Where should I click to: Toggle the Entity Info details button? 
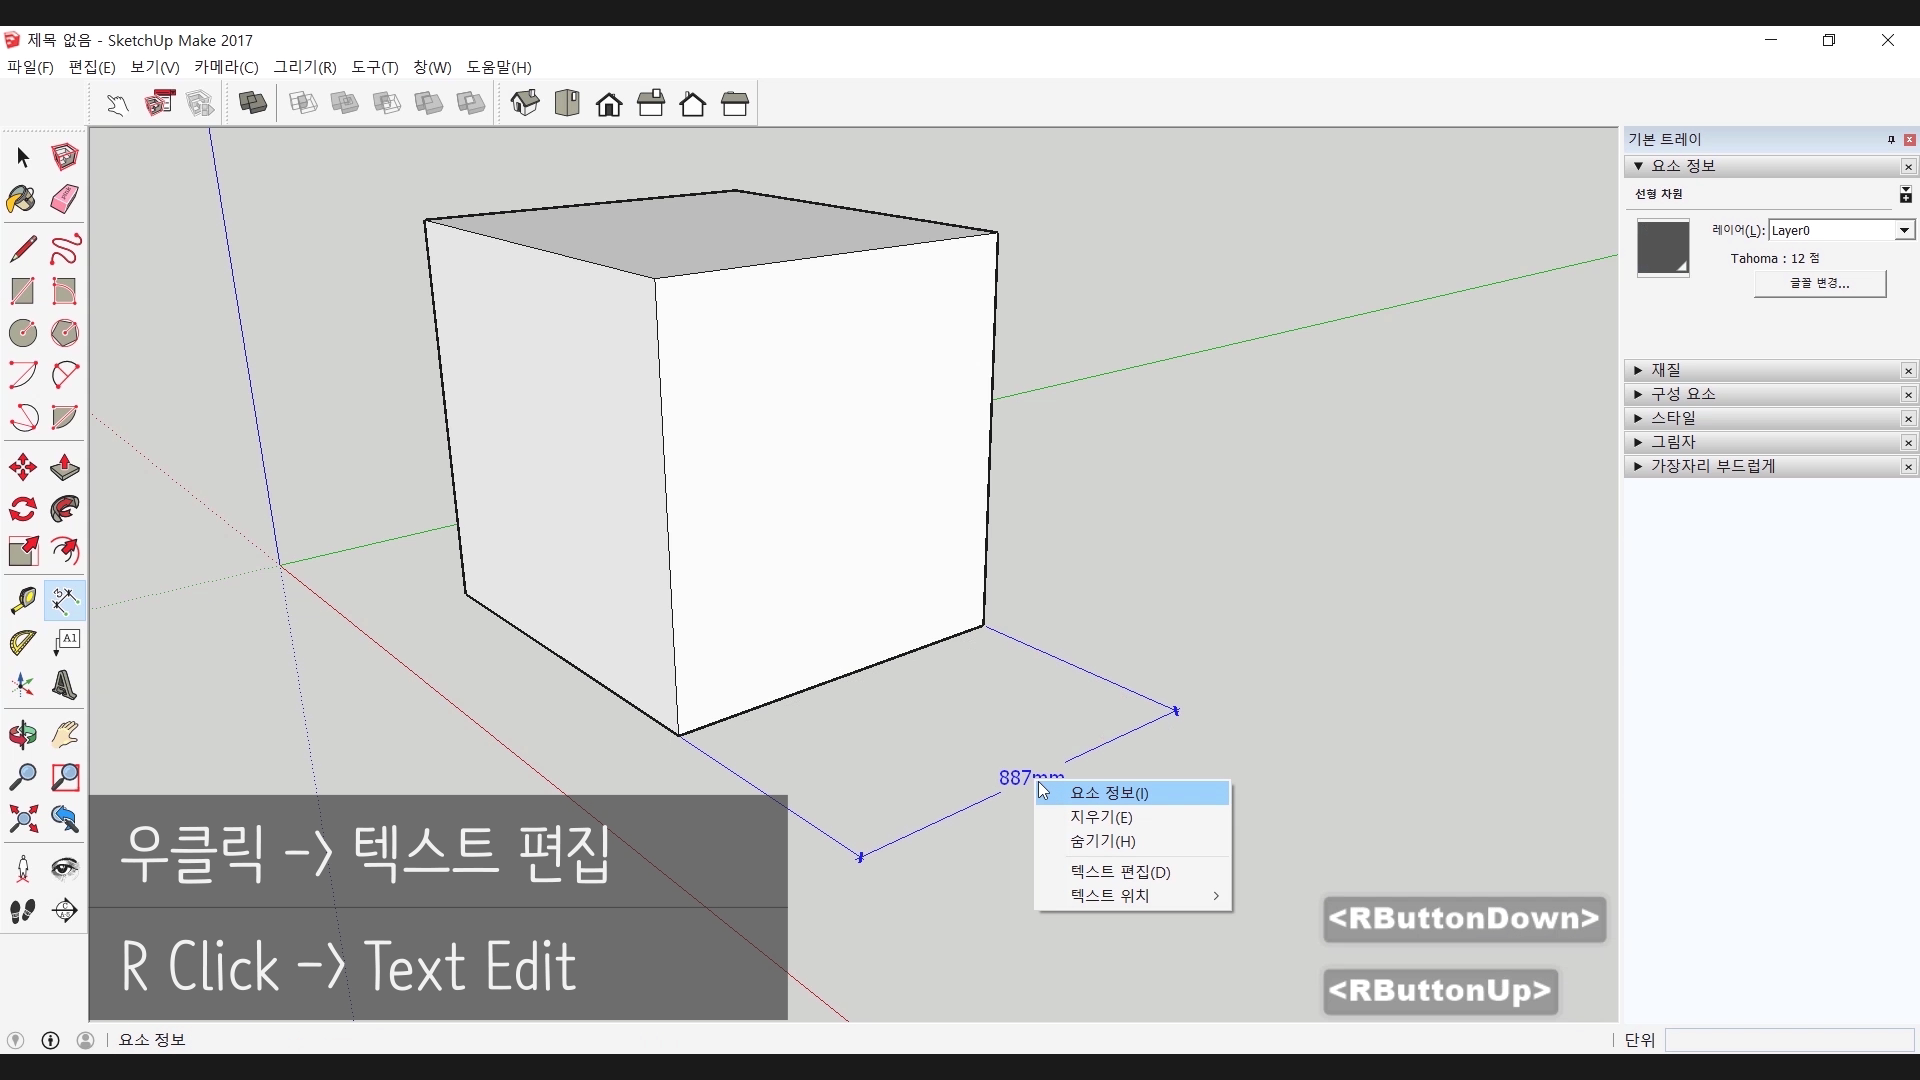(1905, 195)
